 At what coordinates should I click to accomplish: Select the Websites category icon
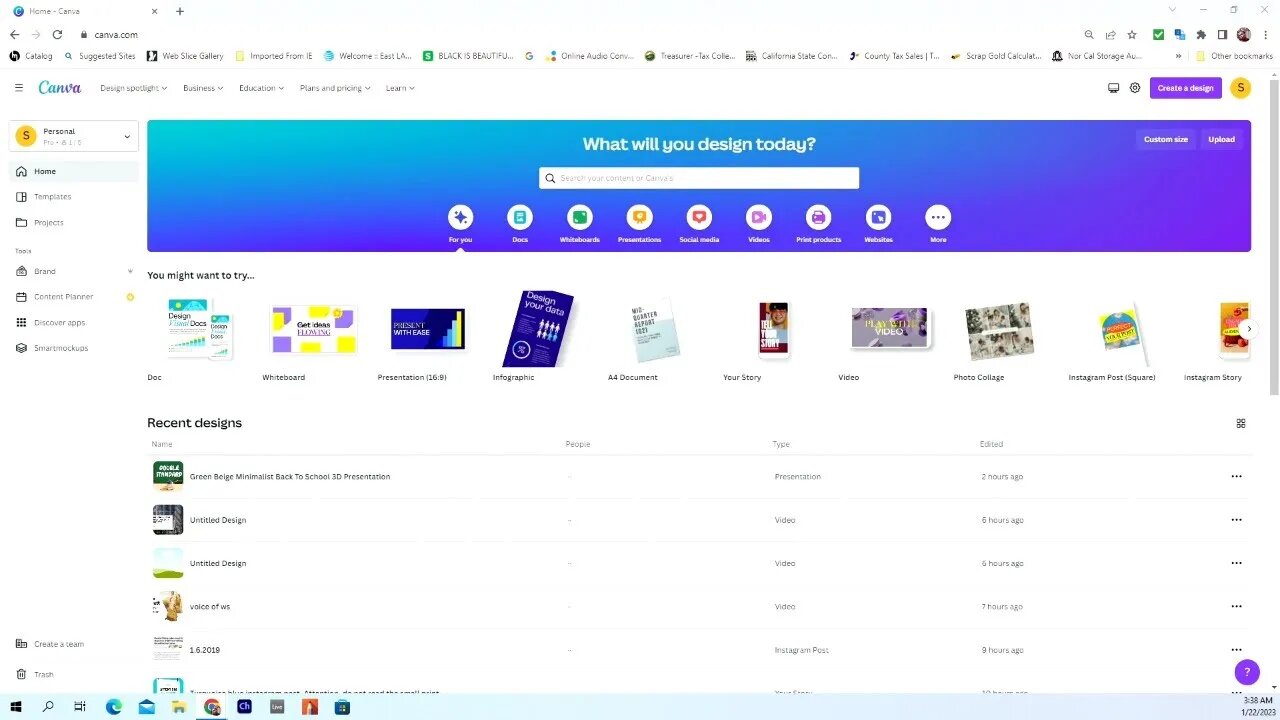pyautogui.click(x=878, y=217)
